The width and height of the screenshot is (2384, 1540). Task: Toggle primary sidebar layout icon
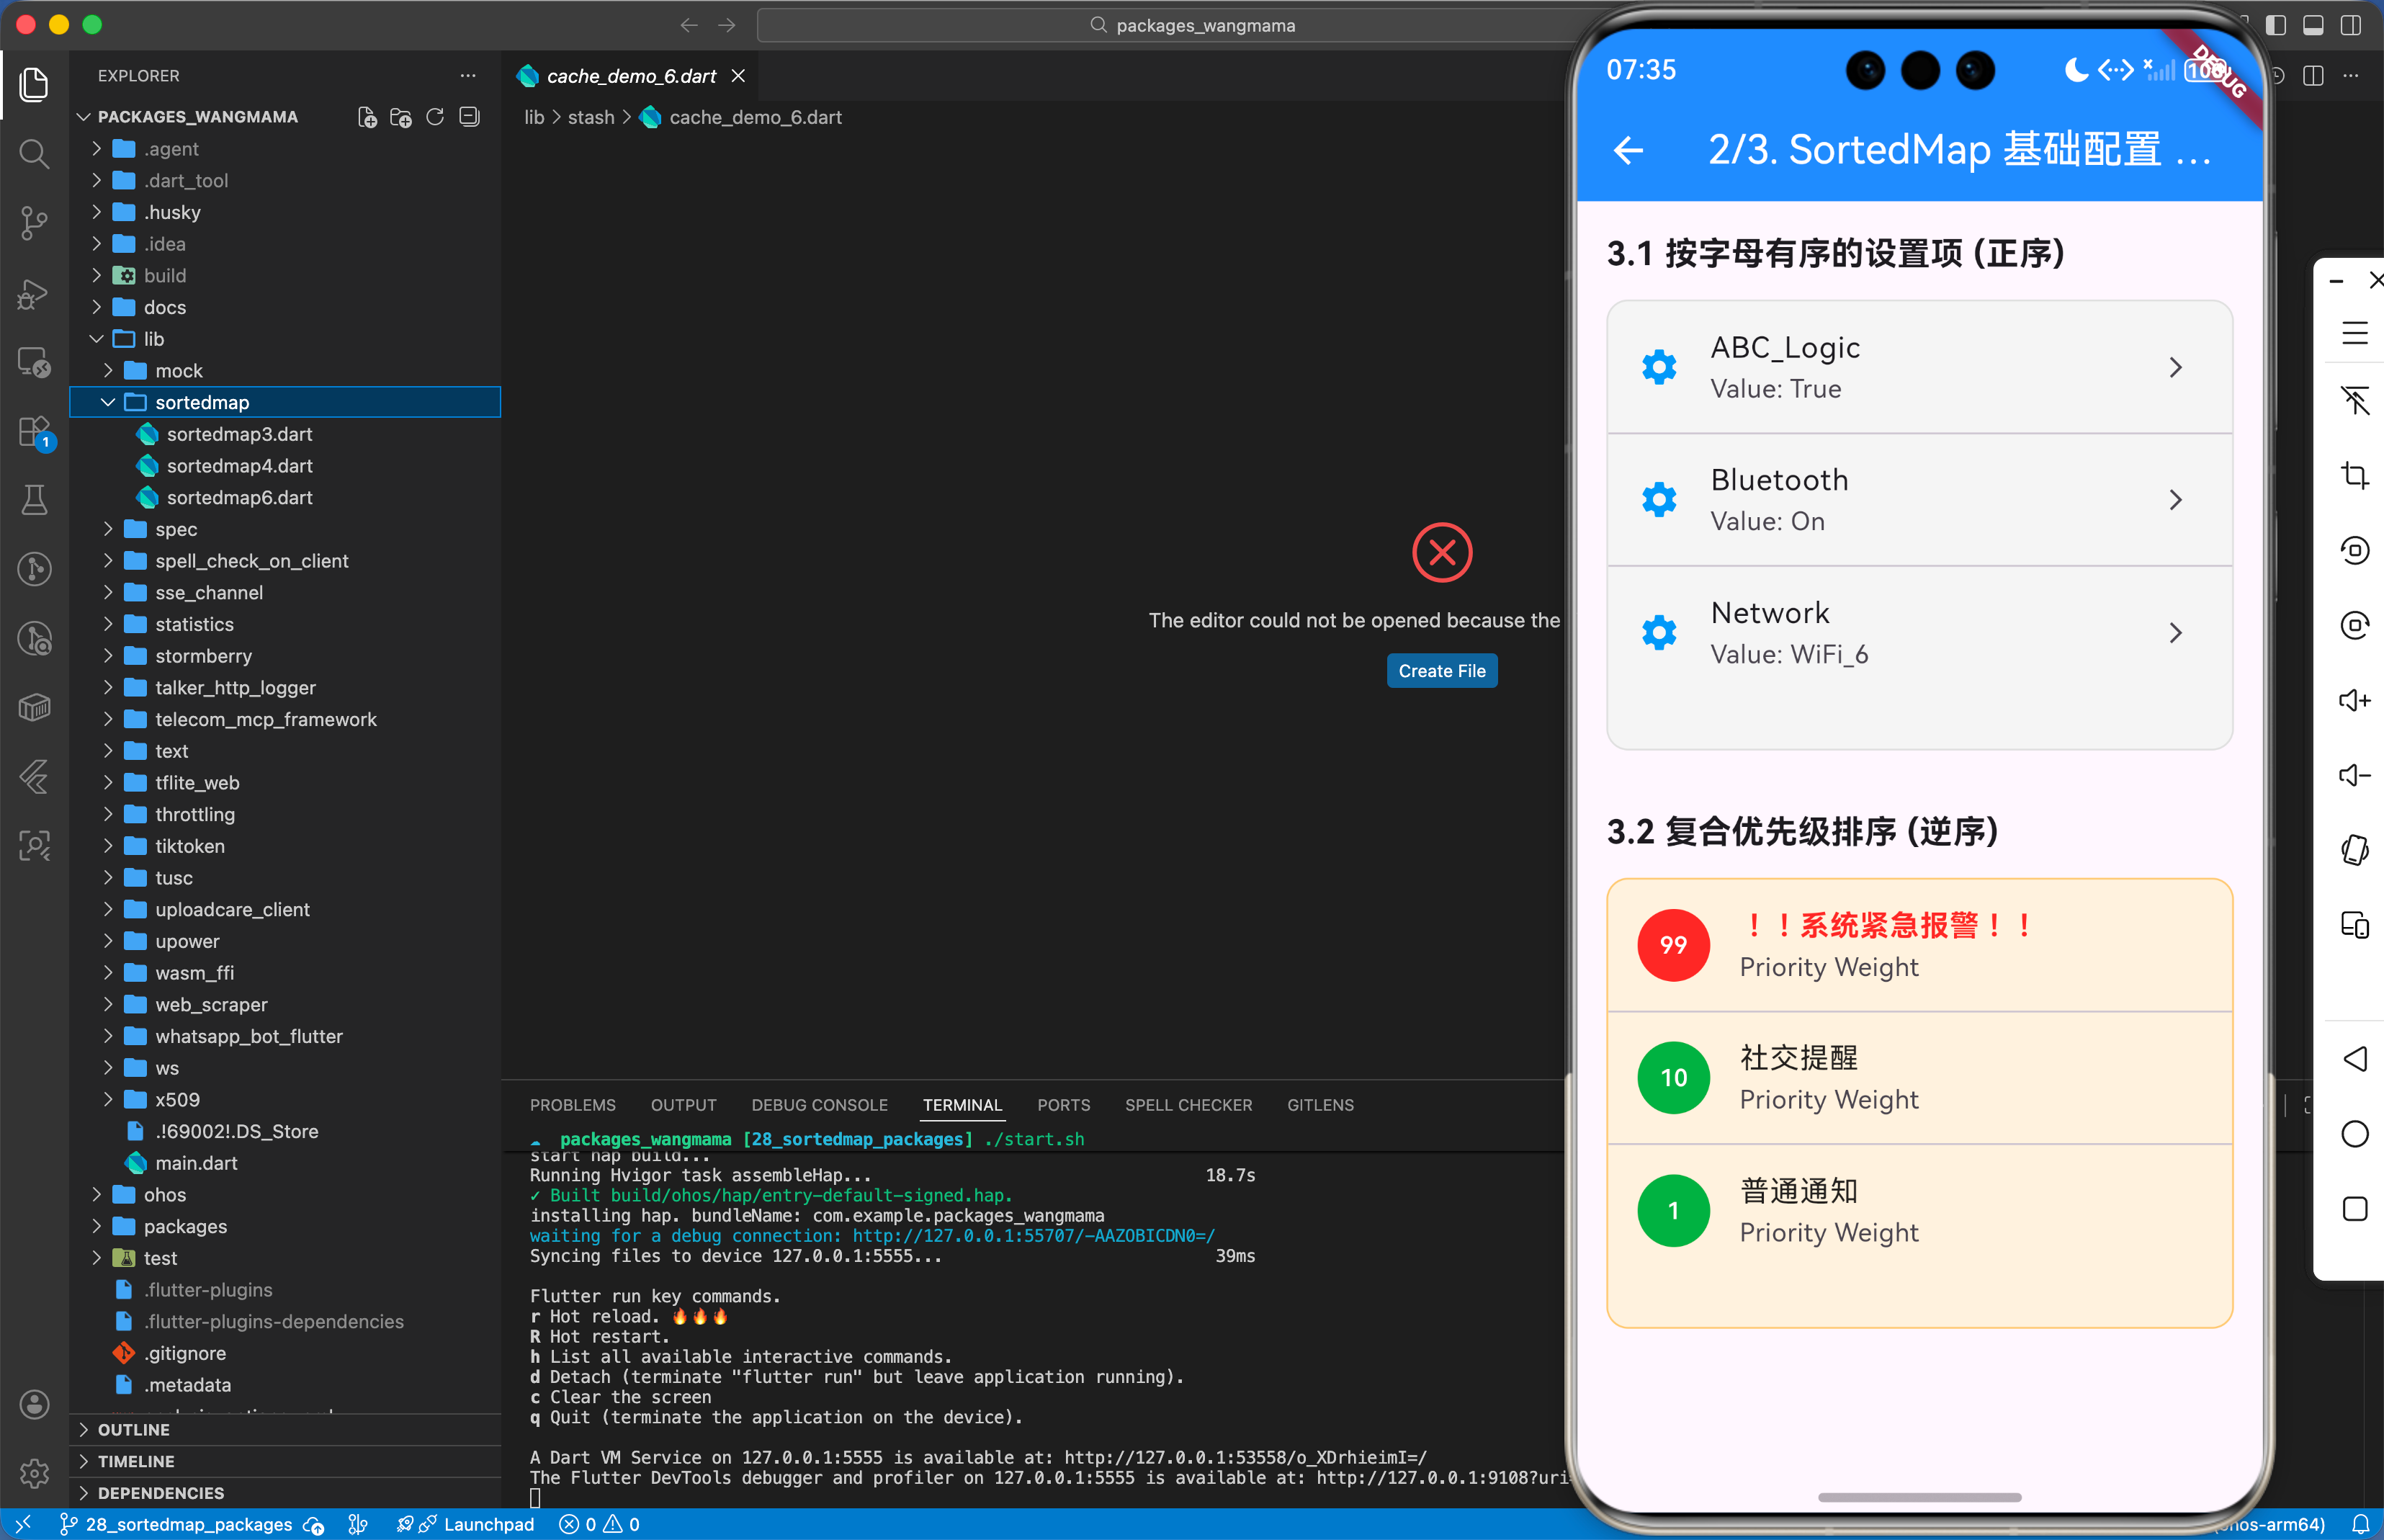click(2276, 25)
